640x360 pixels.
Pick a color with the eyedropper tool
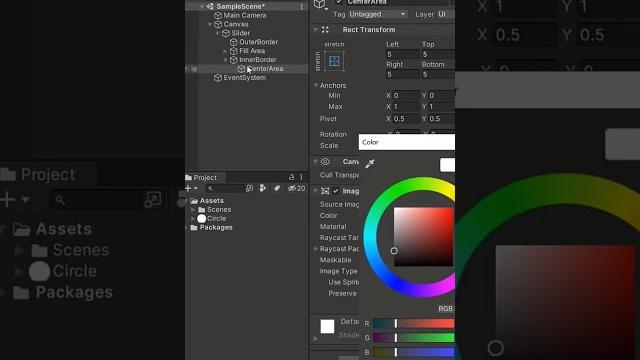[x=370, y=164]
